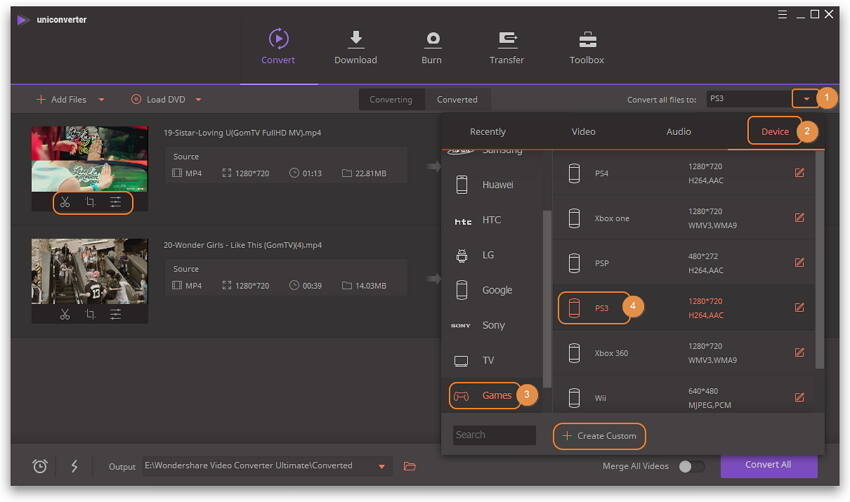This screenshot has height=502, width=850.
Task: Open the Toolbox section
Action: pos(587,47)
